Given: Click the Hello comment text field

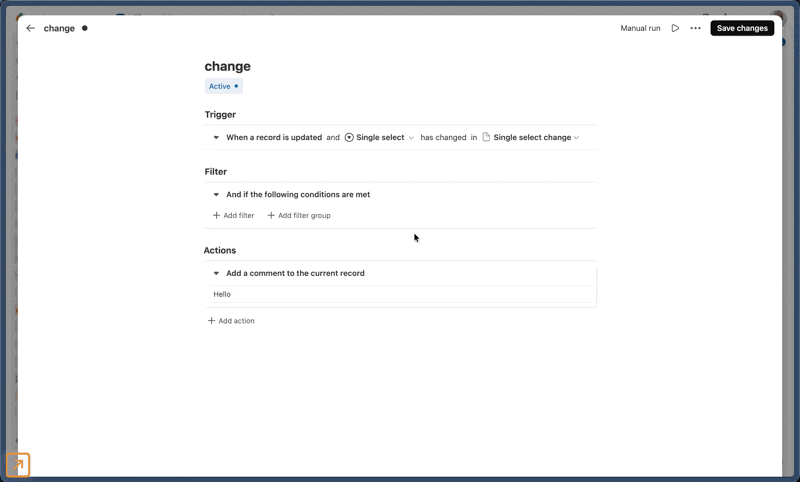Looking at the screenshot, I should 400,294.
